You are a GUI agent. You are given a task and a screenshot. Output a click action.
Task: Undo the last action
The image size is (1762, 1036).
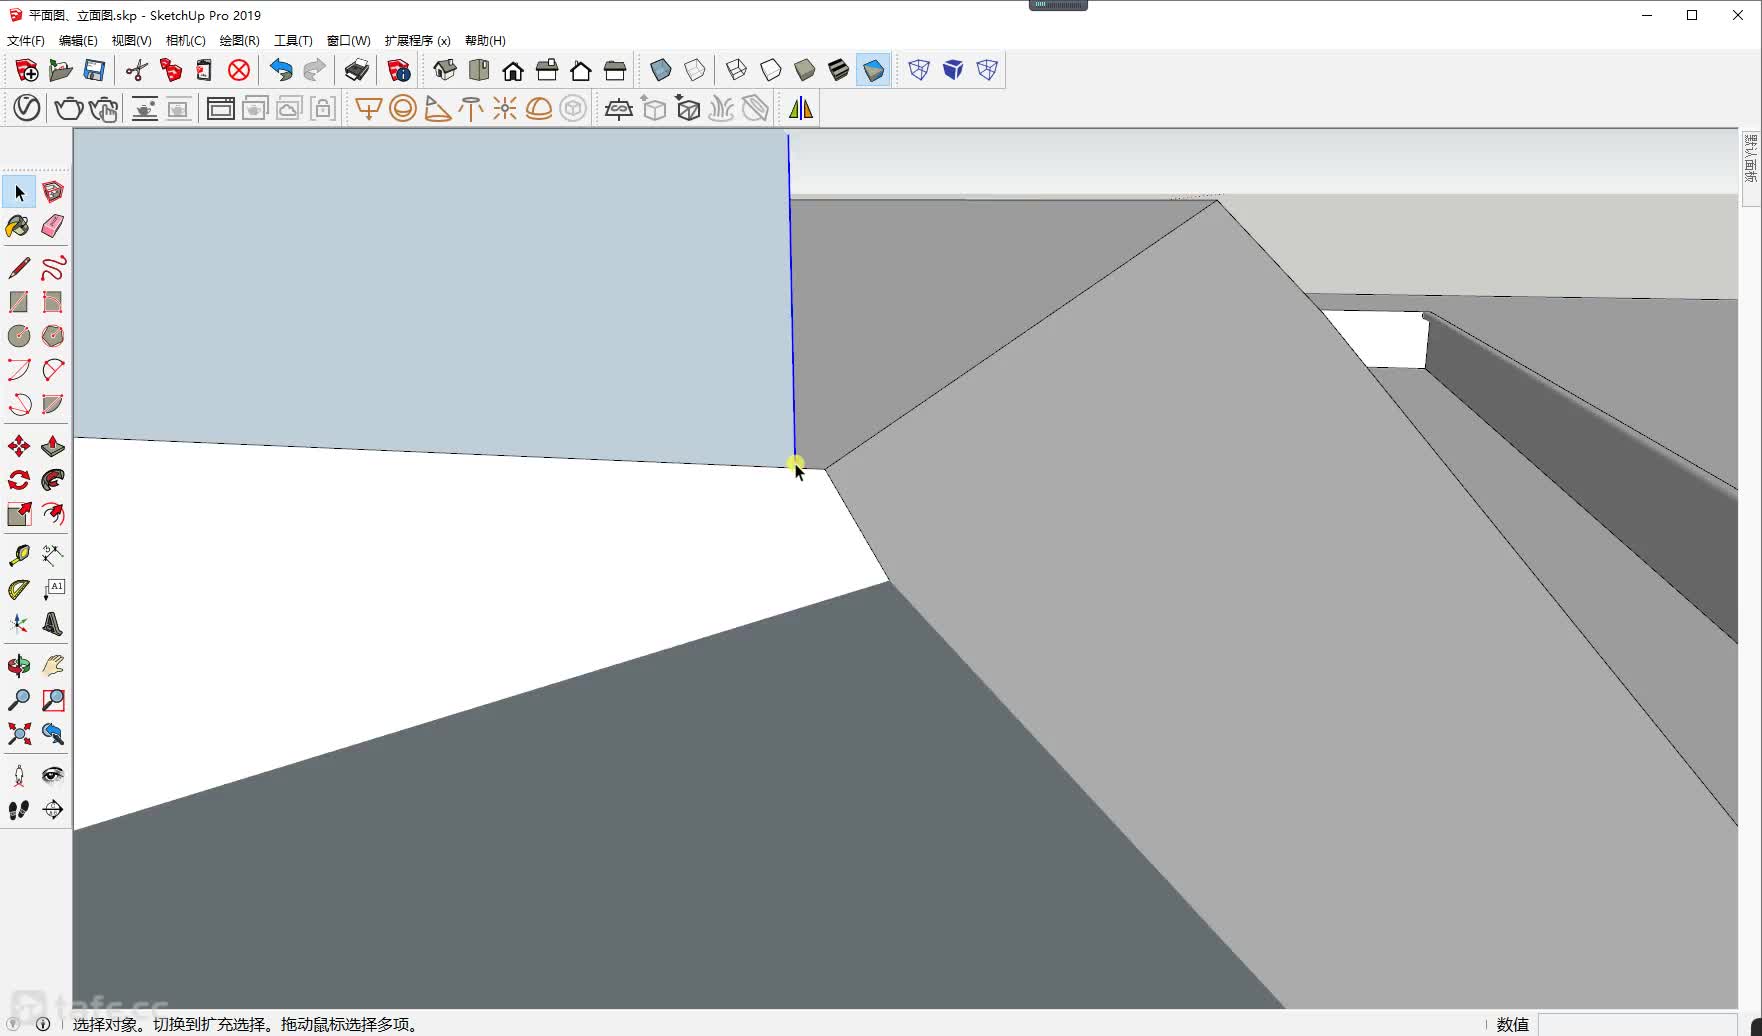coord(281,70)
